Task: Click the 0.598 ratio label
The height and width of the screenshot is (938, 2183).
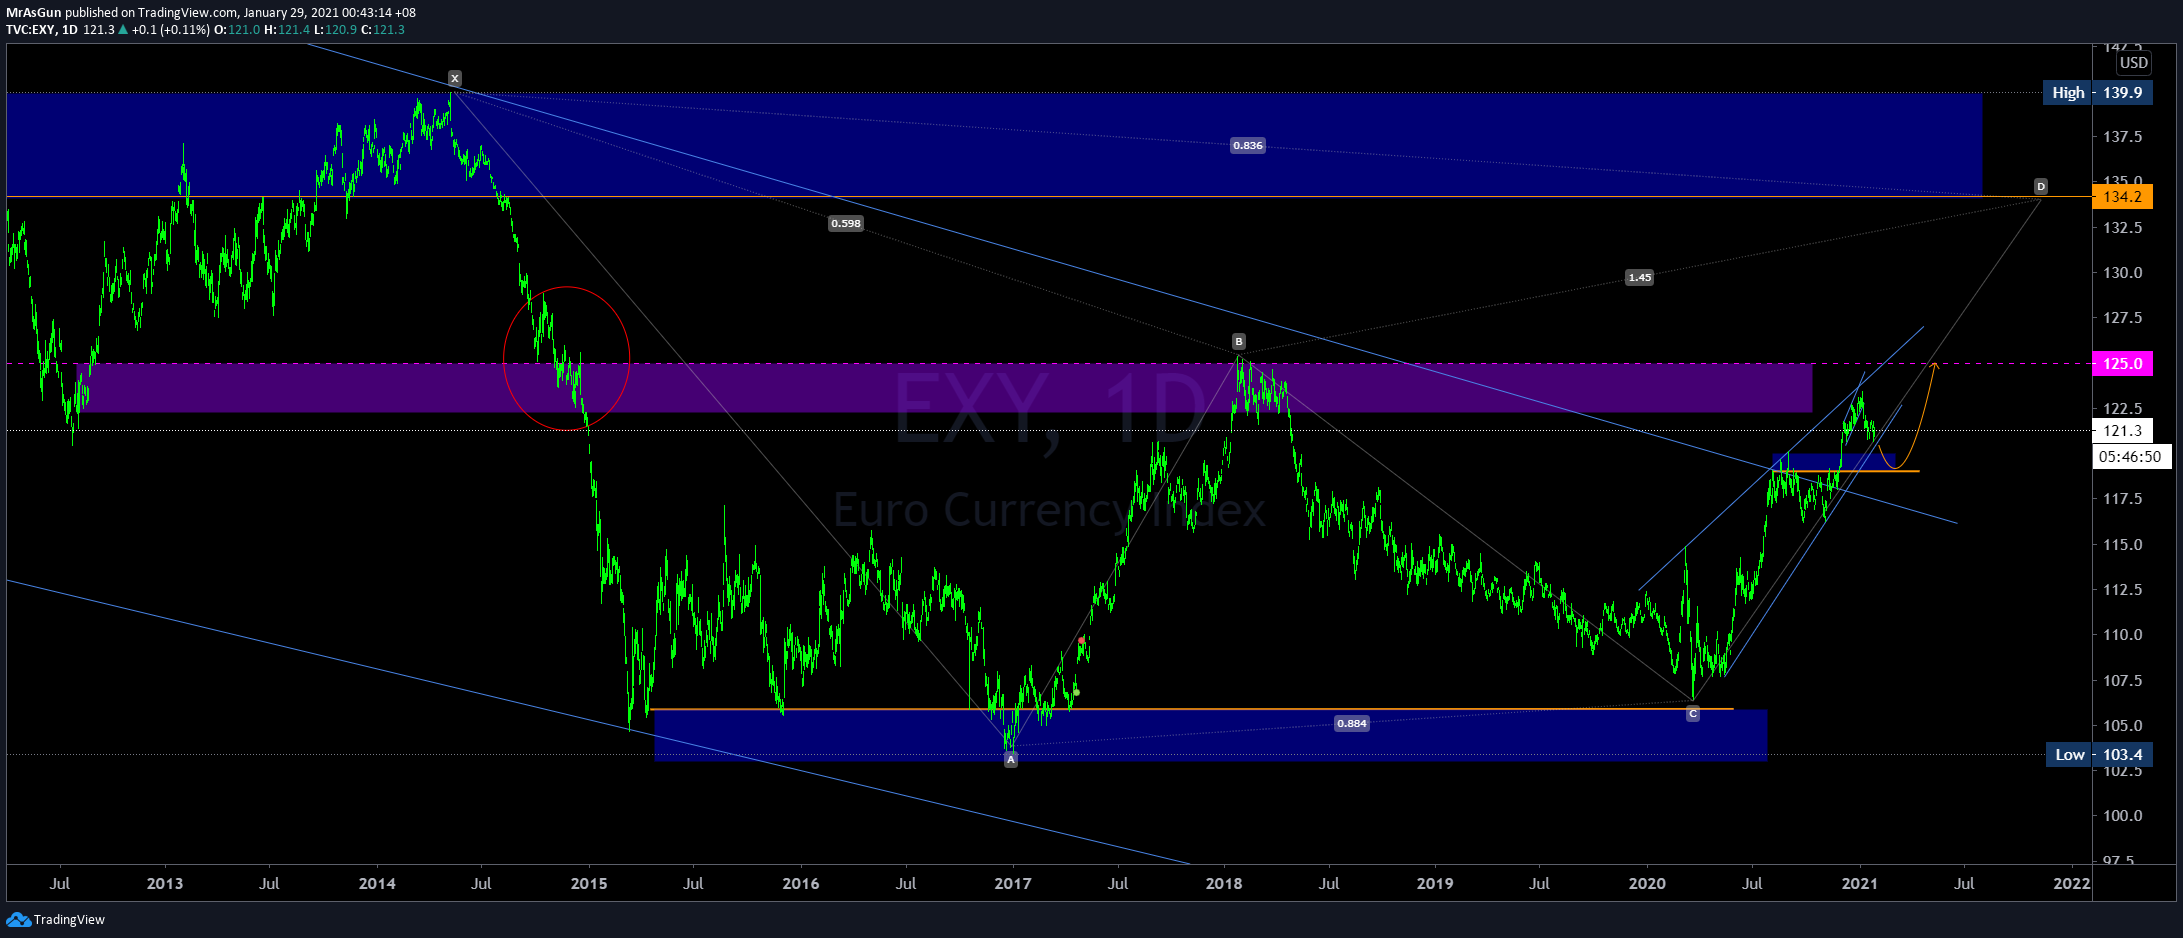Action: [x=846, y=223]
